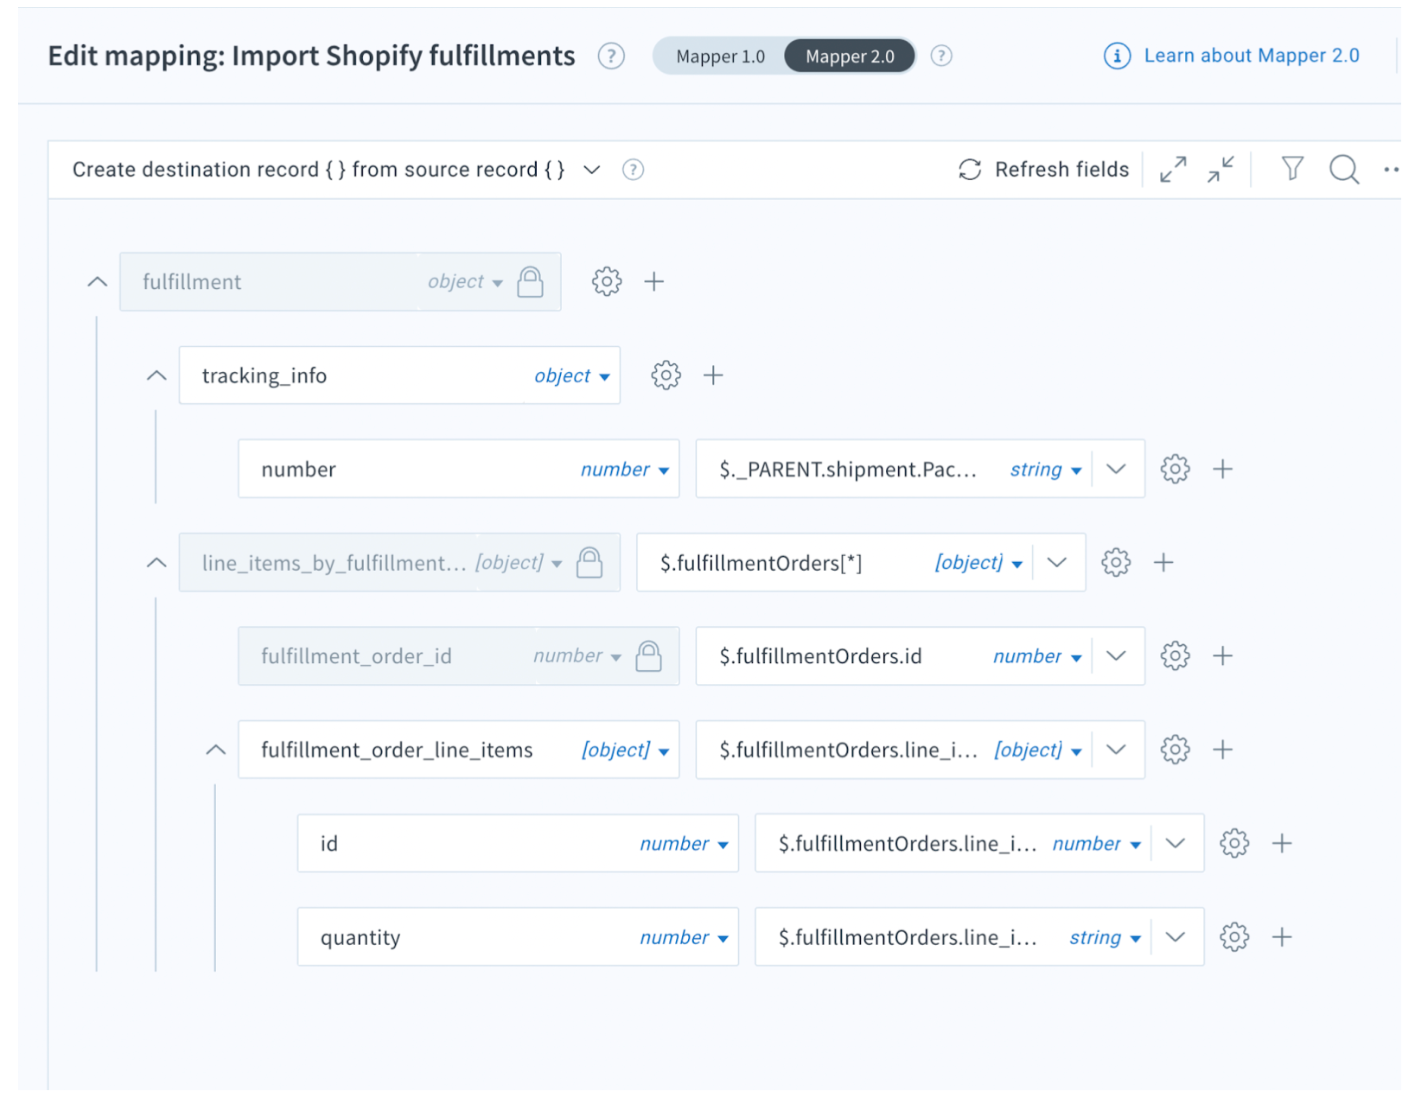Open tracking_info object type dropdown
The image size is (1410, 1110).
point(572,376)
